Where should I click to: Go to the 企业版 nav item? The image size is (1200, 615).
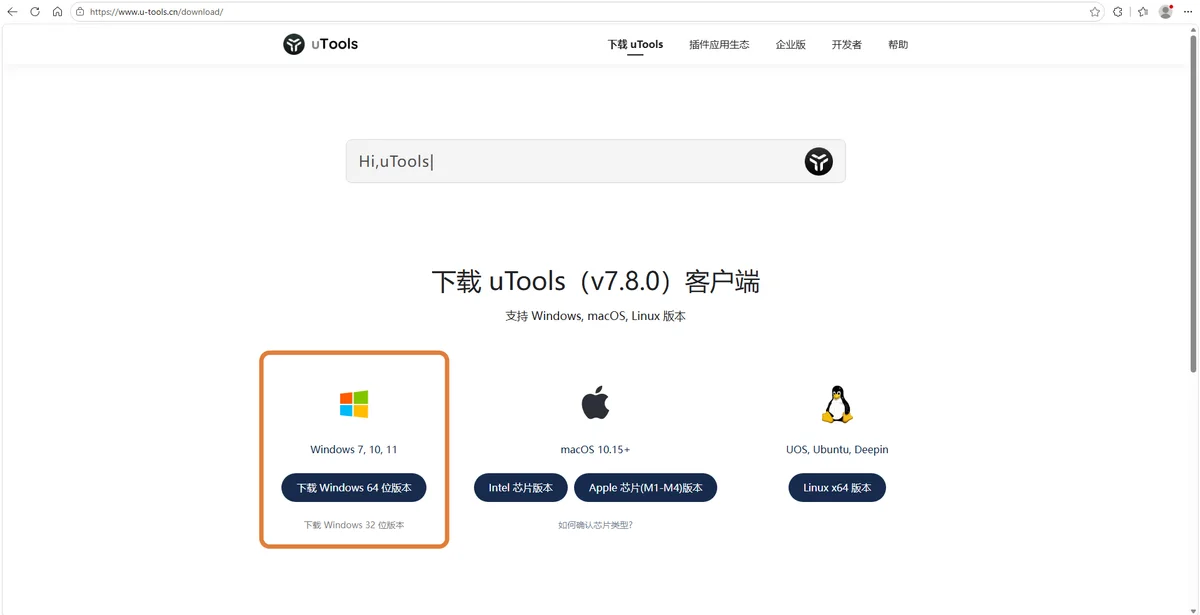[790, 44]
